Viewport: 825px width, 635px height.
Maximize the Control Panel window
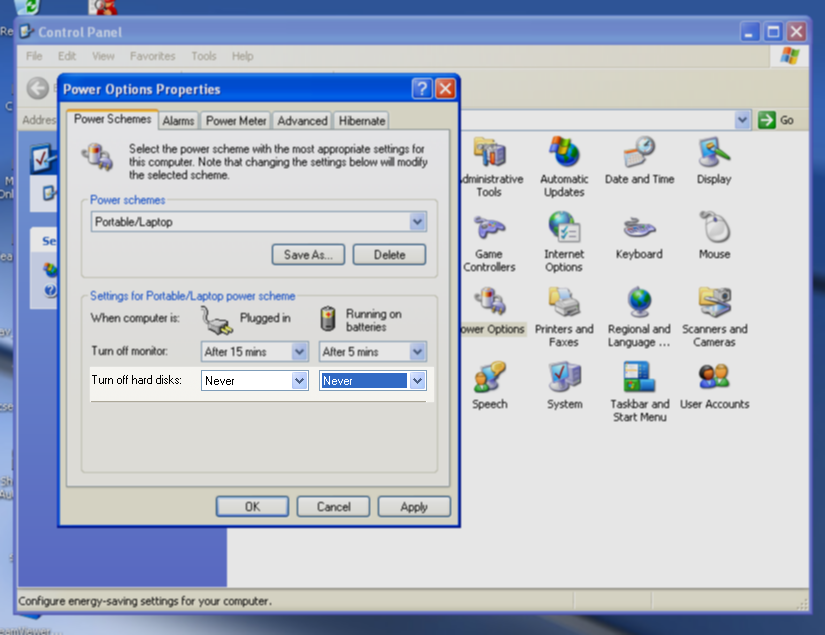(773, 32)
